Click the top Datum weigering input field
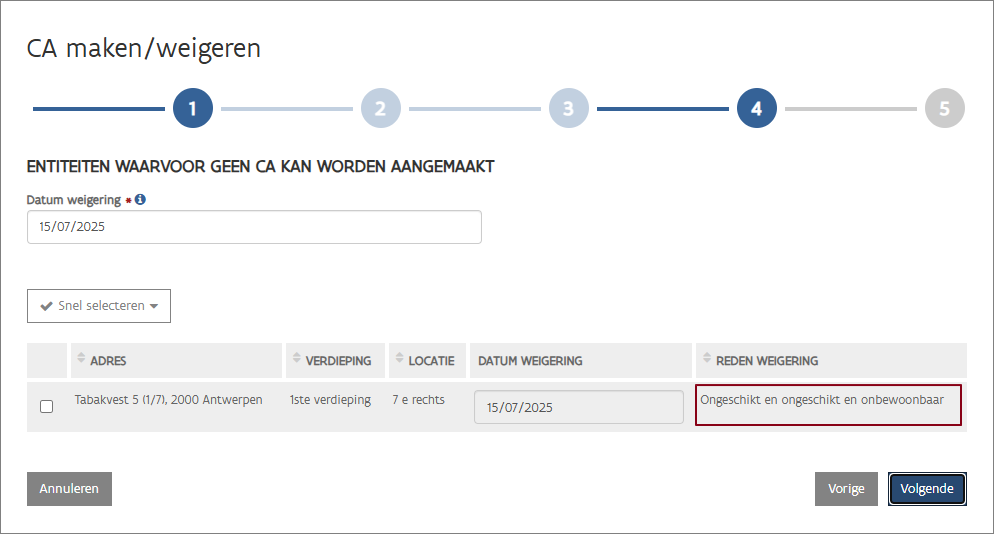 click(x=254, y=227)
